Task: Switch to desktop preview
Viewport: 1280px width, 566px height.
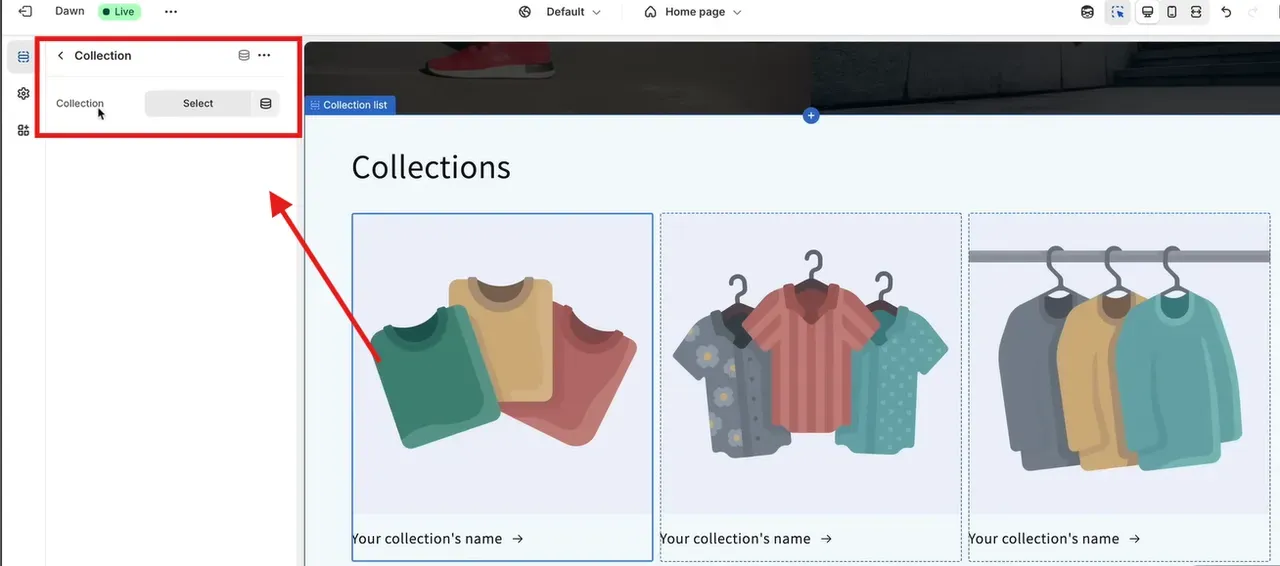Action: tap(1148, 12)
